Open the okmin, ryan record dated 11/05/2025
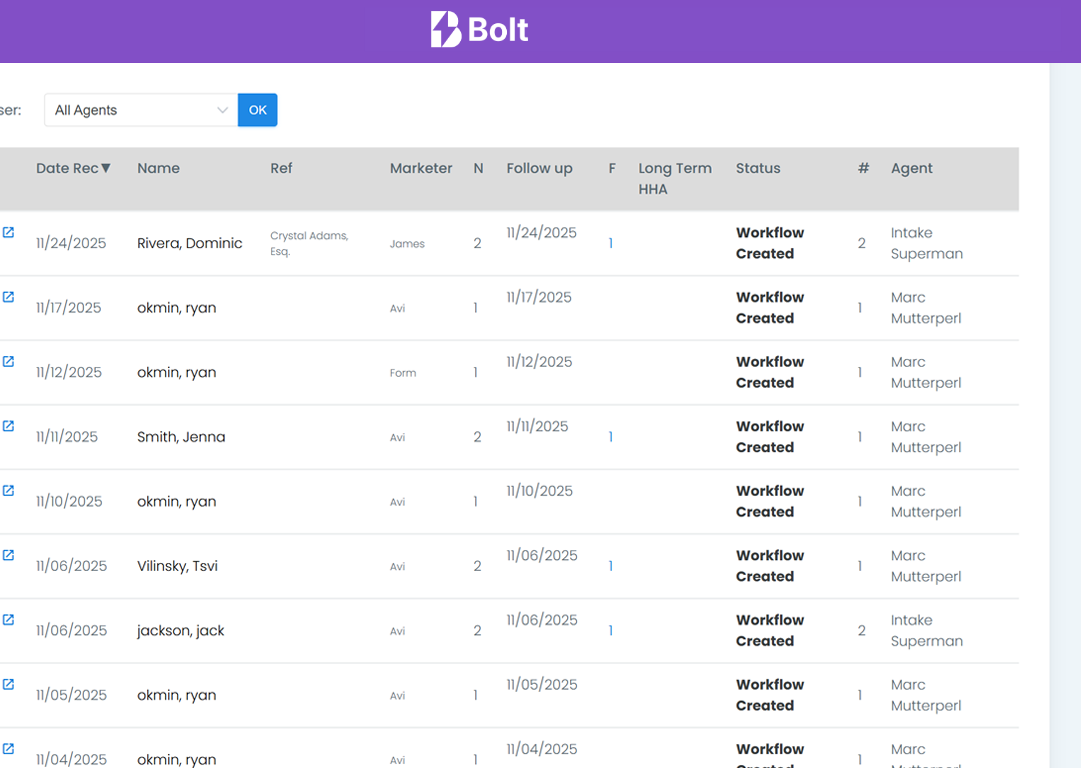 (9, 685)
